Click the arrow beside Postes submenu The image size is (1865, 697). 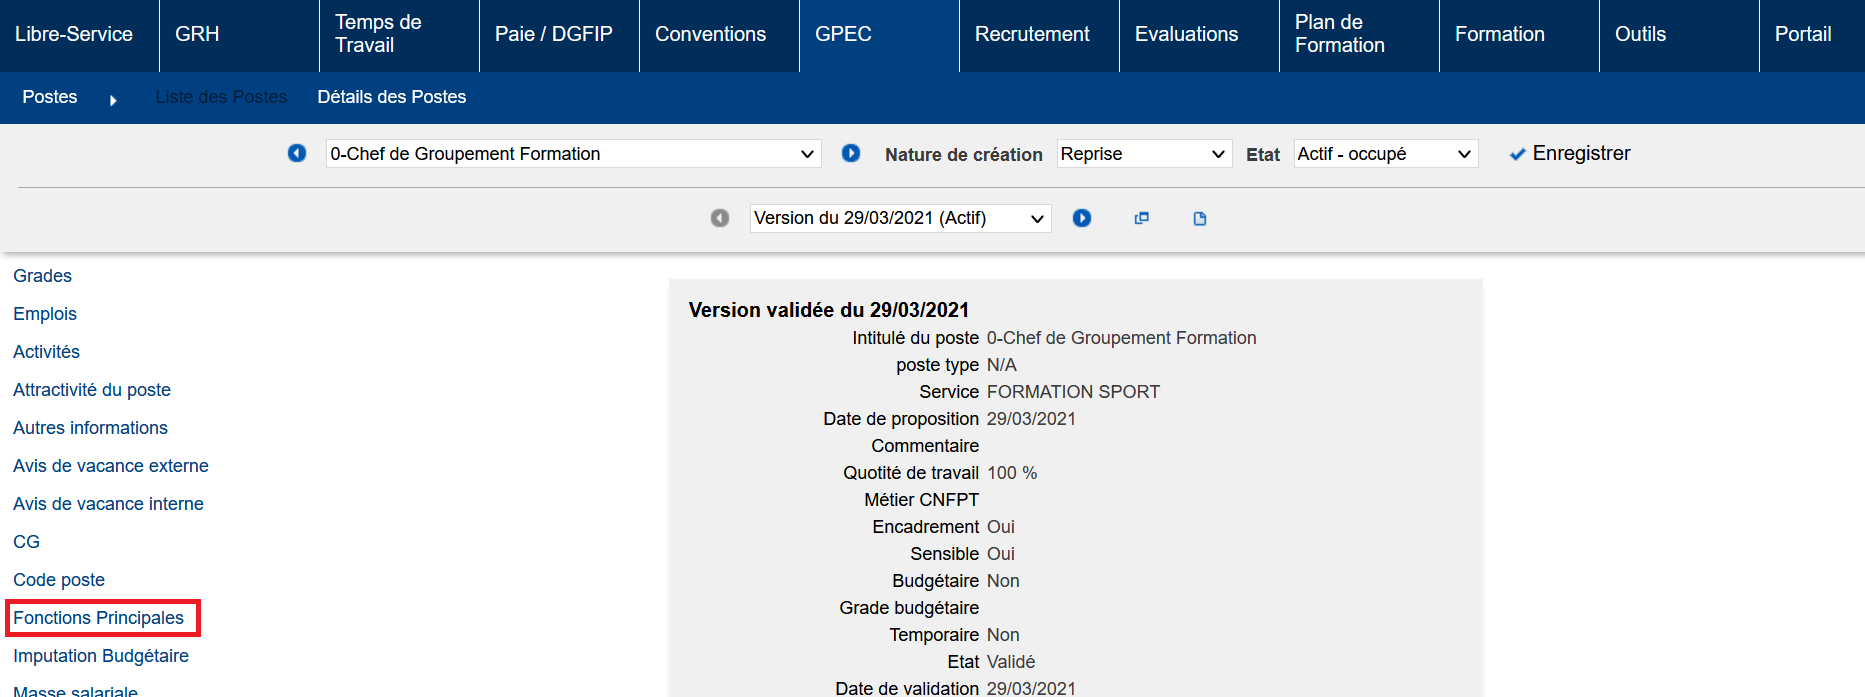(x=113, y=100)
